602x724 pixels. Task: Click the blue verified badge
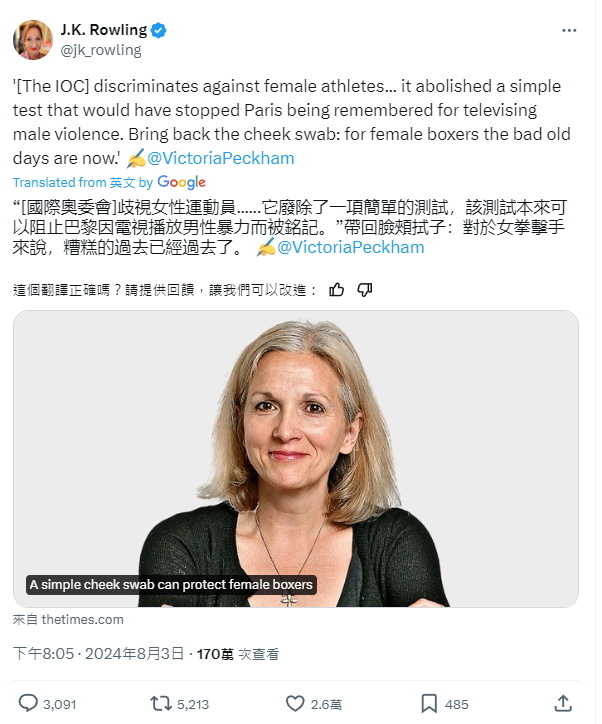point(158,30)
